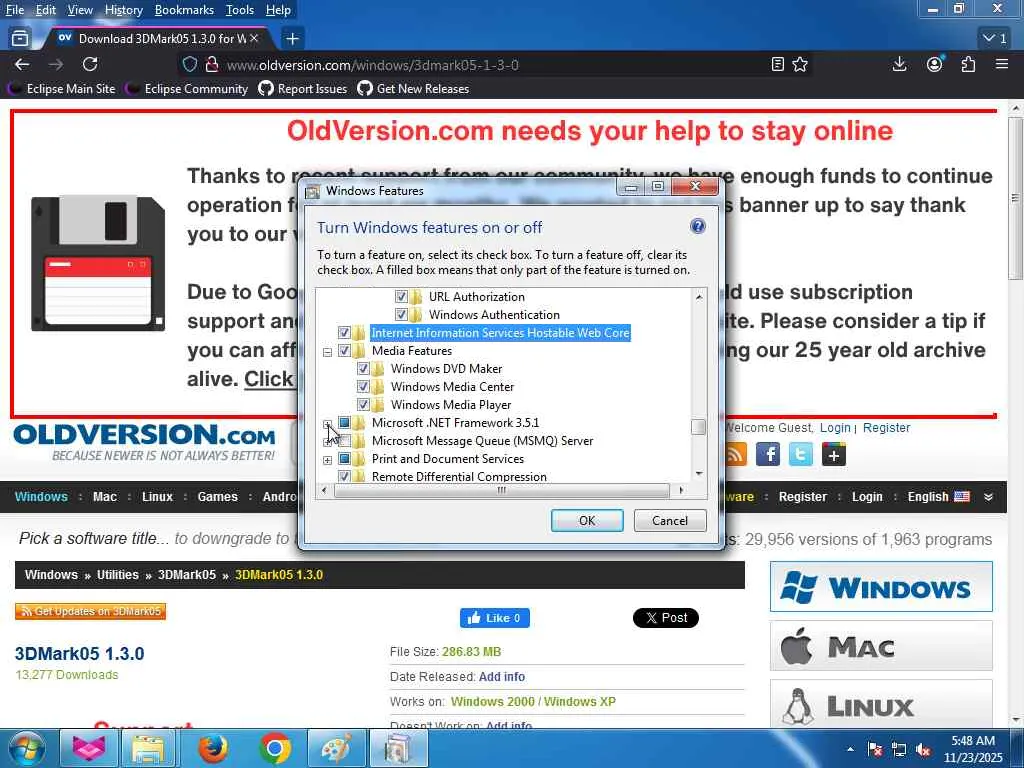
Task: Open the Firefox hamburger menu
Action: pos(1002,64)
